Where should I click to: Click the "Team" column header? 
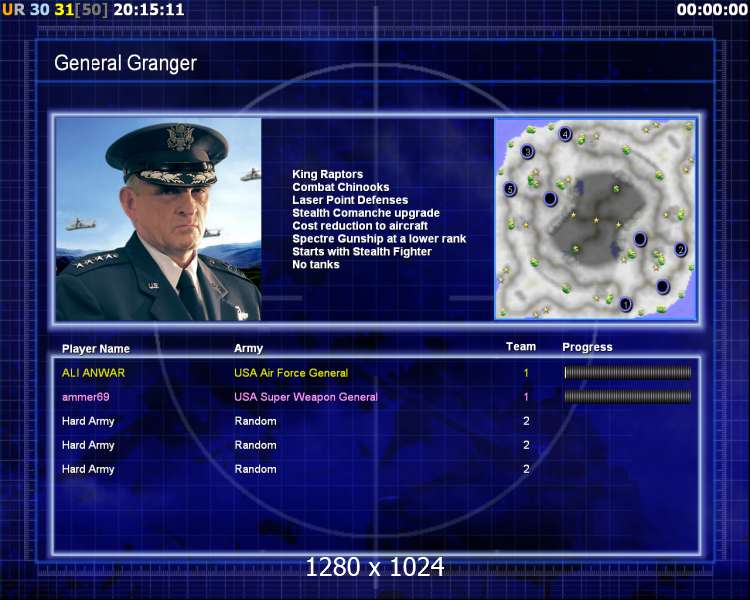click(x=521, y=347)
